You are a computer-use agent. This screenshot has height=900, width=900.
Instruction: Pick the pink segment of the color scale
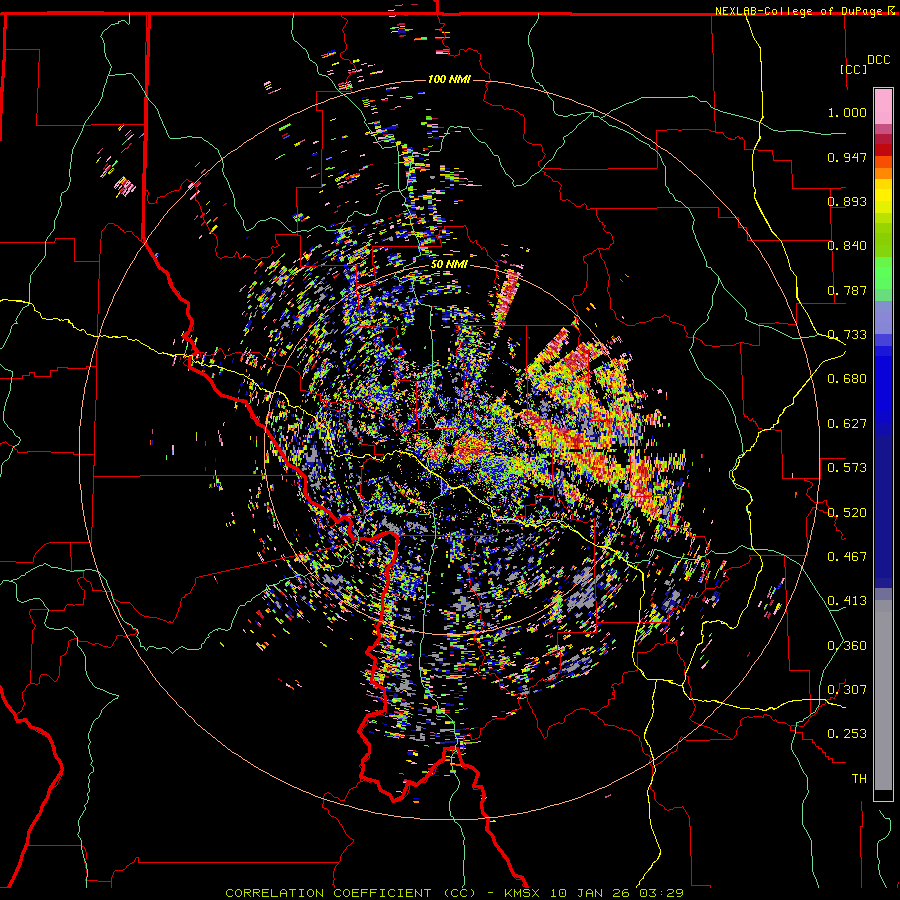coord(883,106)
